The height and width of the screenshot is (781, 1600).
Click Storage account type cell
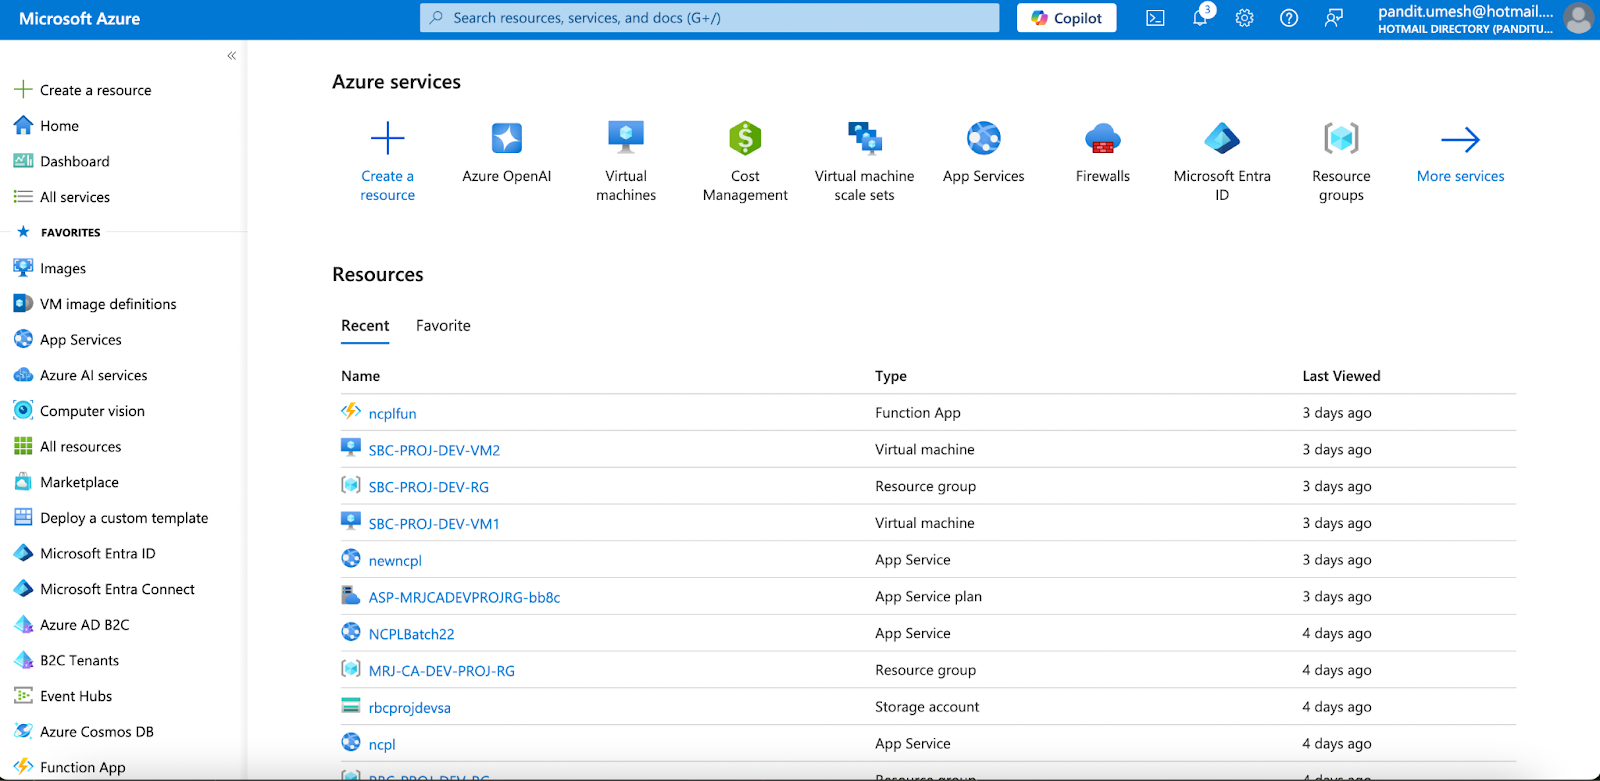coord(927,707)
